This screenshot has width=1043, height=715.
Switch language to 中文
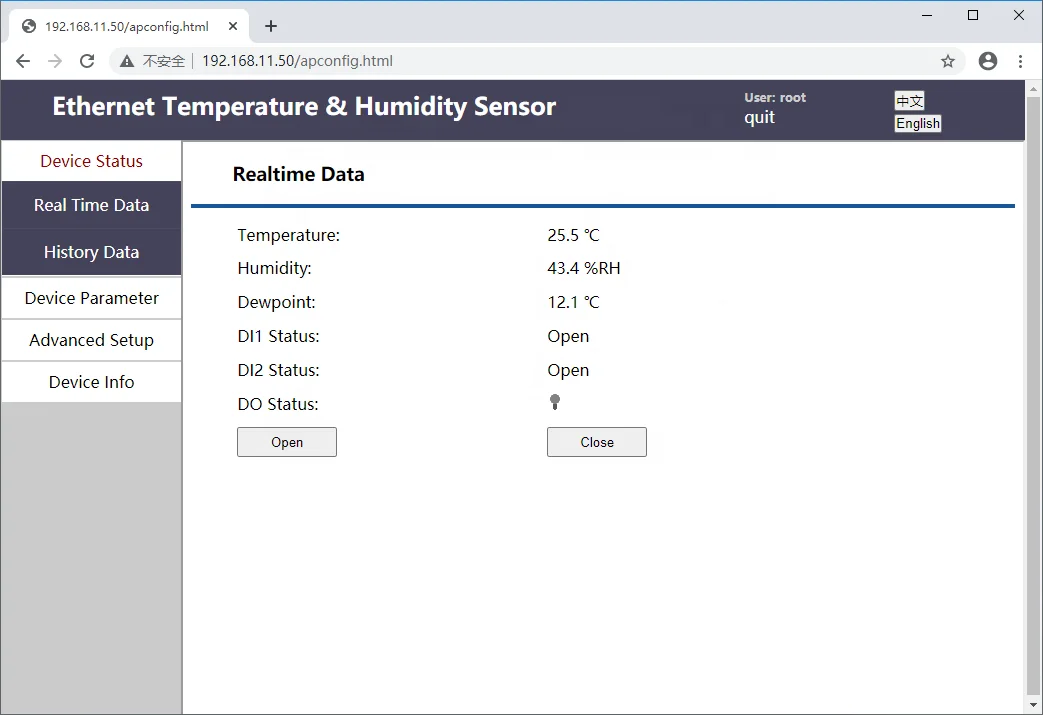click(x=909, y=100)
